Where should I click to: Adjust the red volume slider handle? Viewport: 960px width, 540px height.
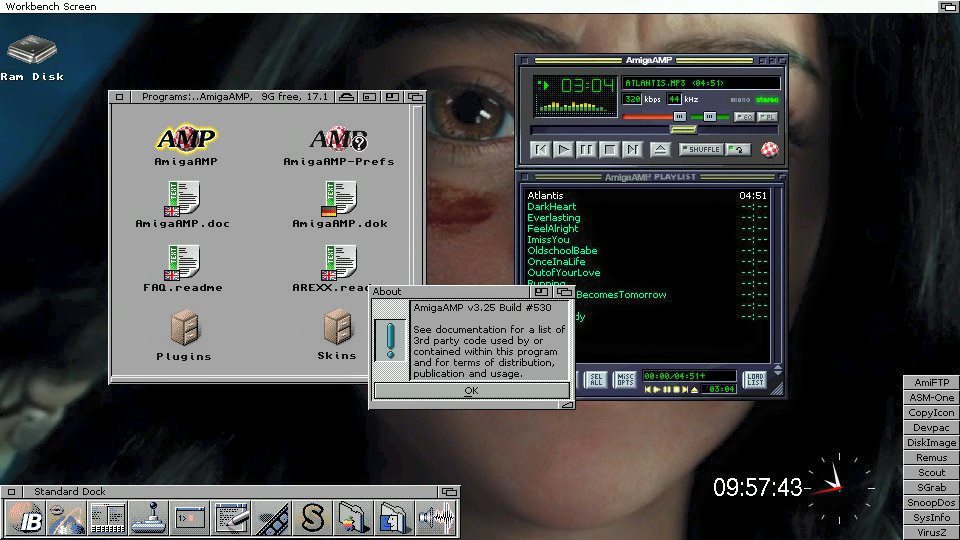[680, 116]
